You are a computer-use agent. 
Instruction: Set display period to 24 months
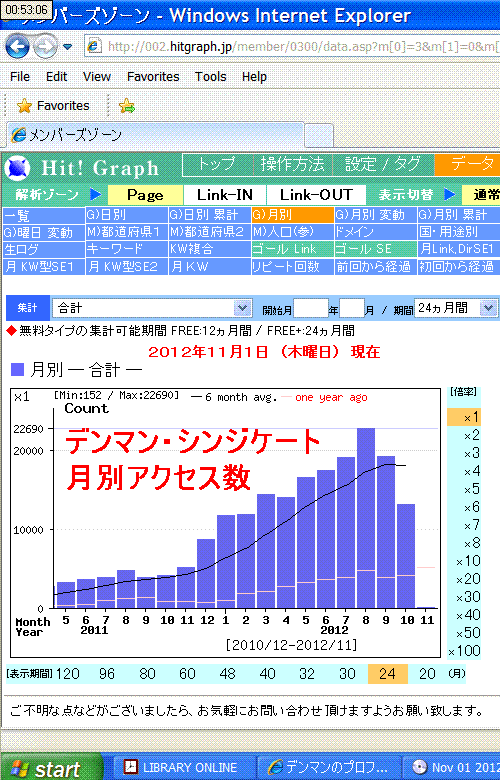pyautogui.click(x=388, y=674)
